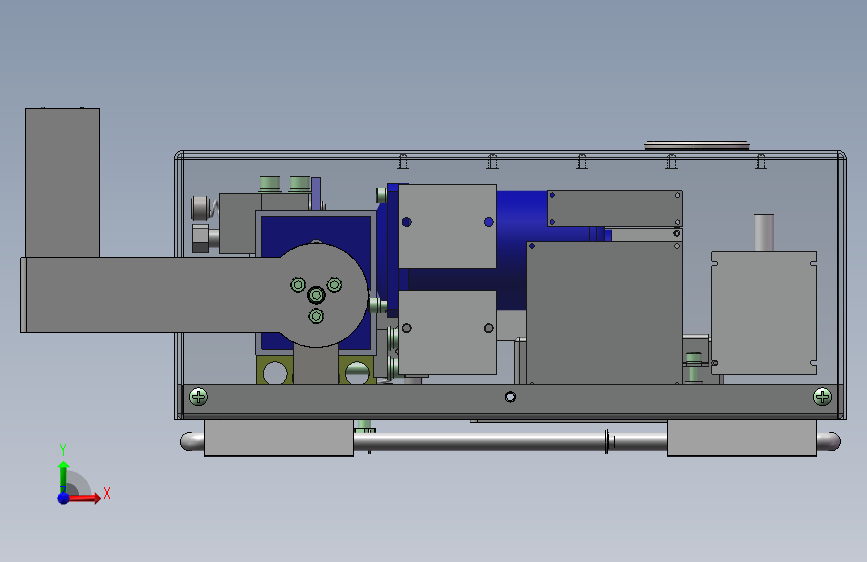Select the tall vertical gray block at far left
Screen dimensions: 867x562
click(x=62, y=183)
